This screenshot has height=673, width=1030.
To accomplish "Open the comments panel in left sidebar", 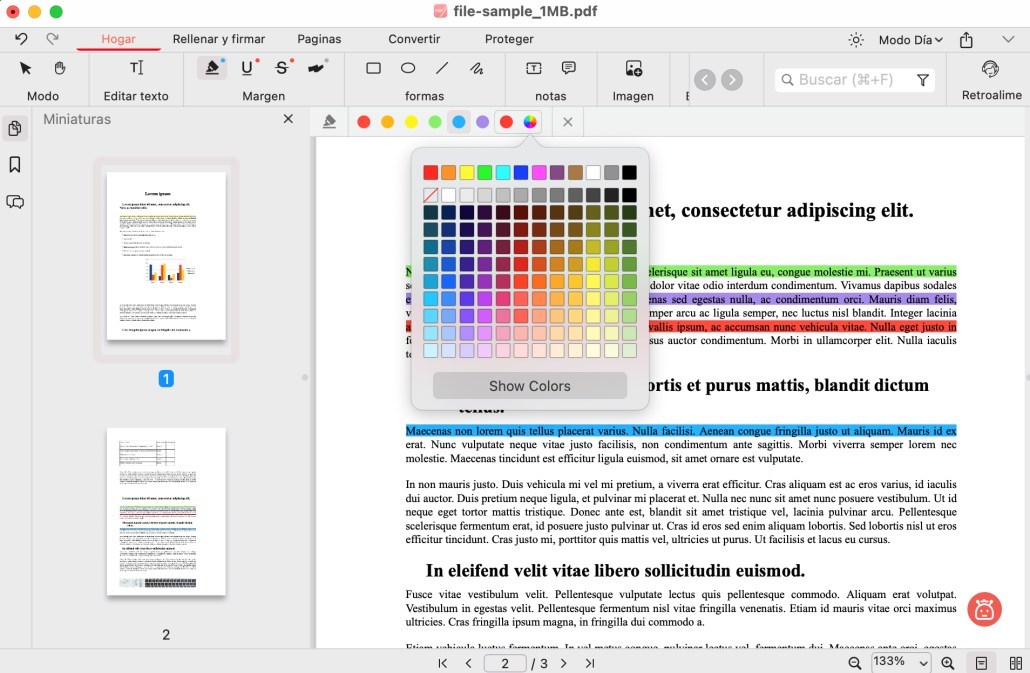I will click(14, 202).
